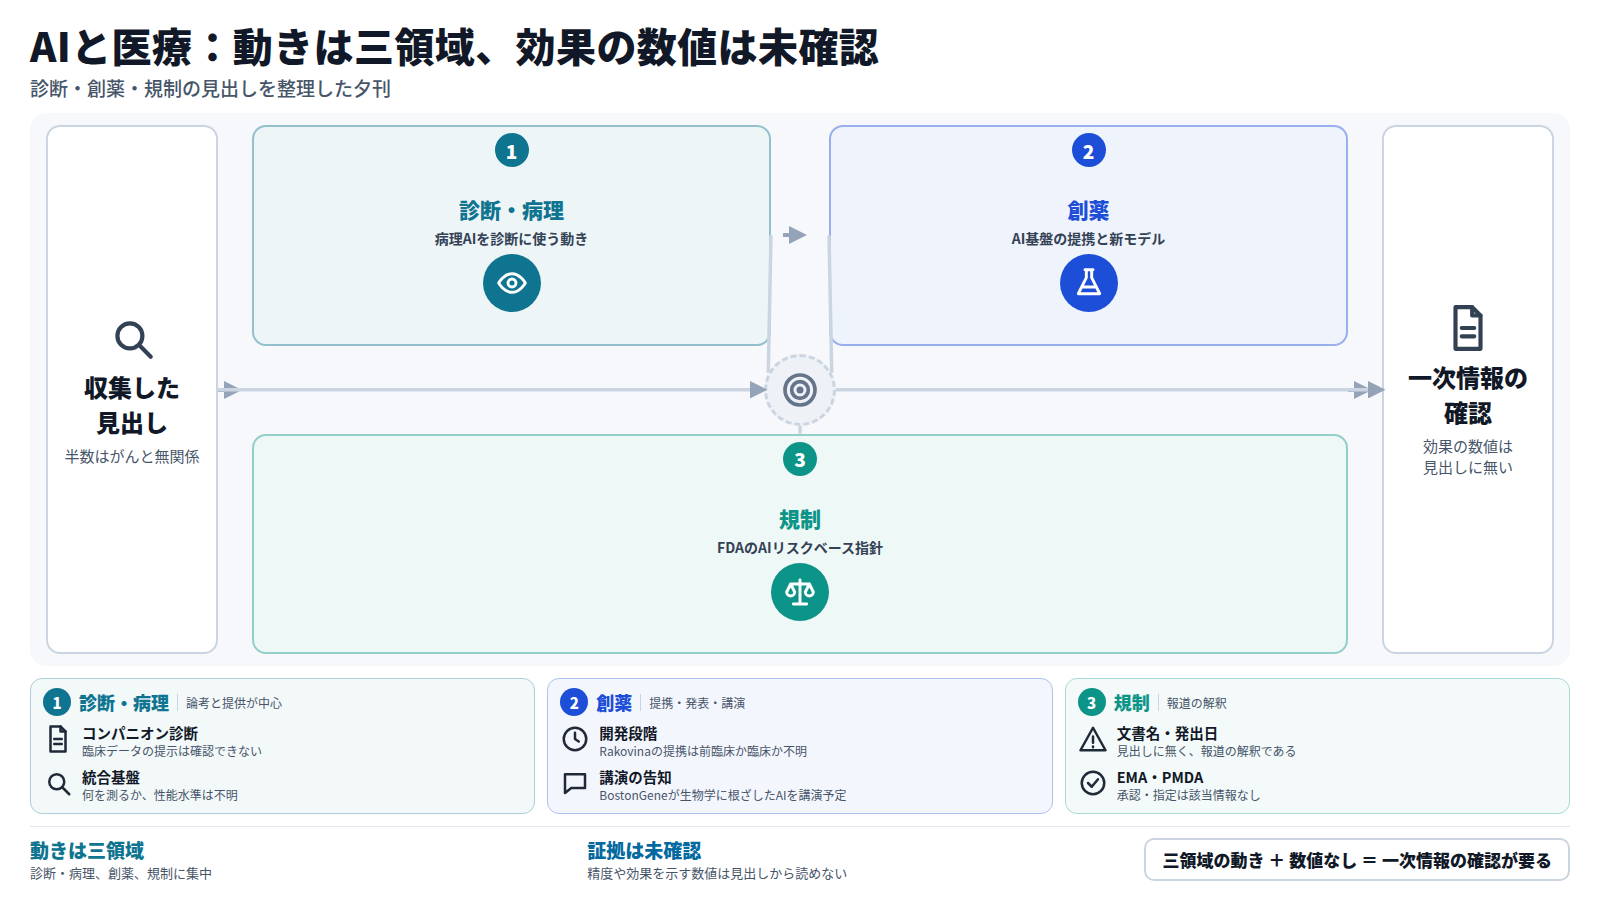Click the text 精度や効果を示す数値は見出しから読めない
The image size is (1600, 900).
coord(717,874)
